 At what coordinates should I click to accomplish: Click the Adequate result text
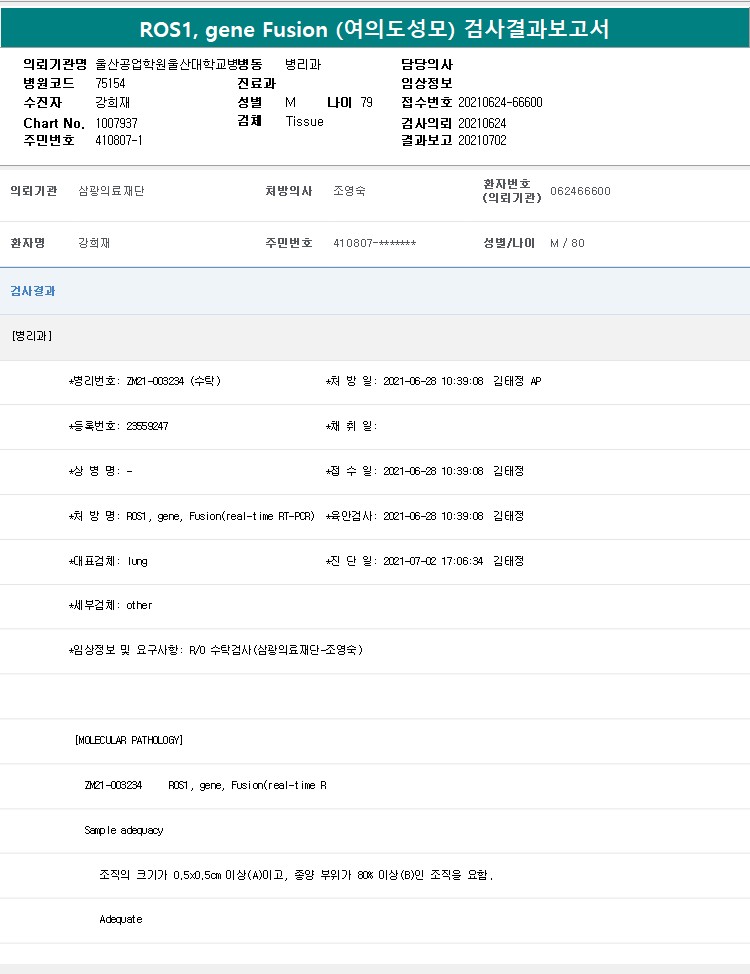pyautogui.click(x=121, y=919)
